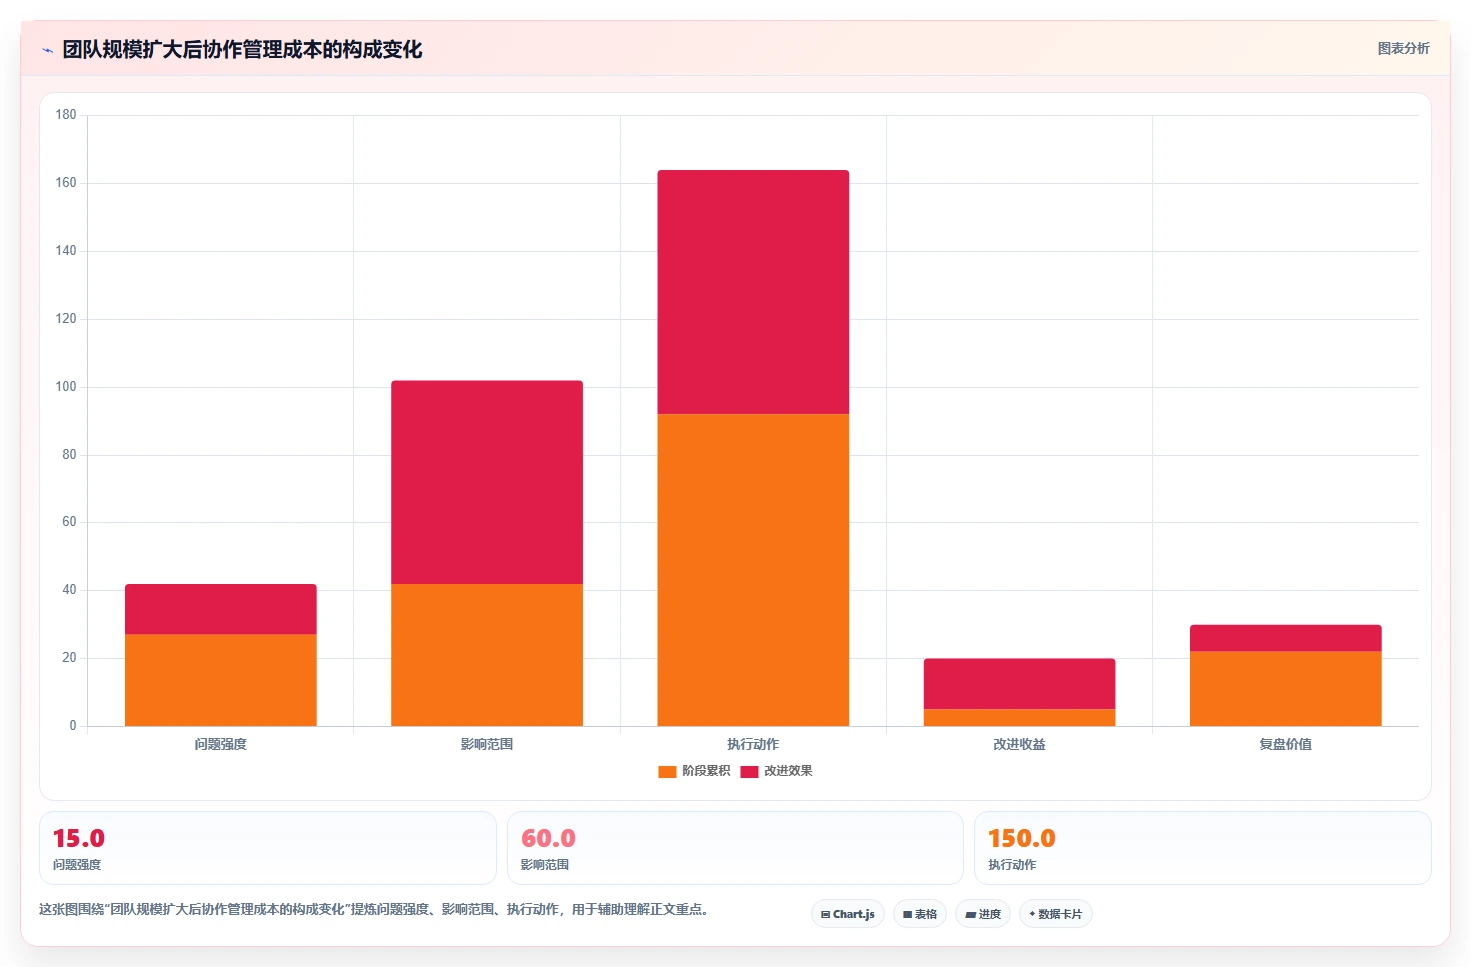1471x967 pixels.
Task: Click the 改进收益 x-axis label
Action: click(1019, 744)
